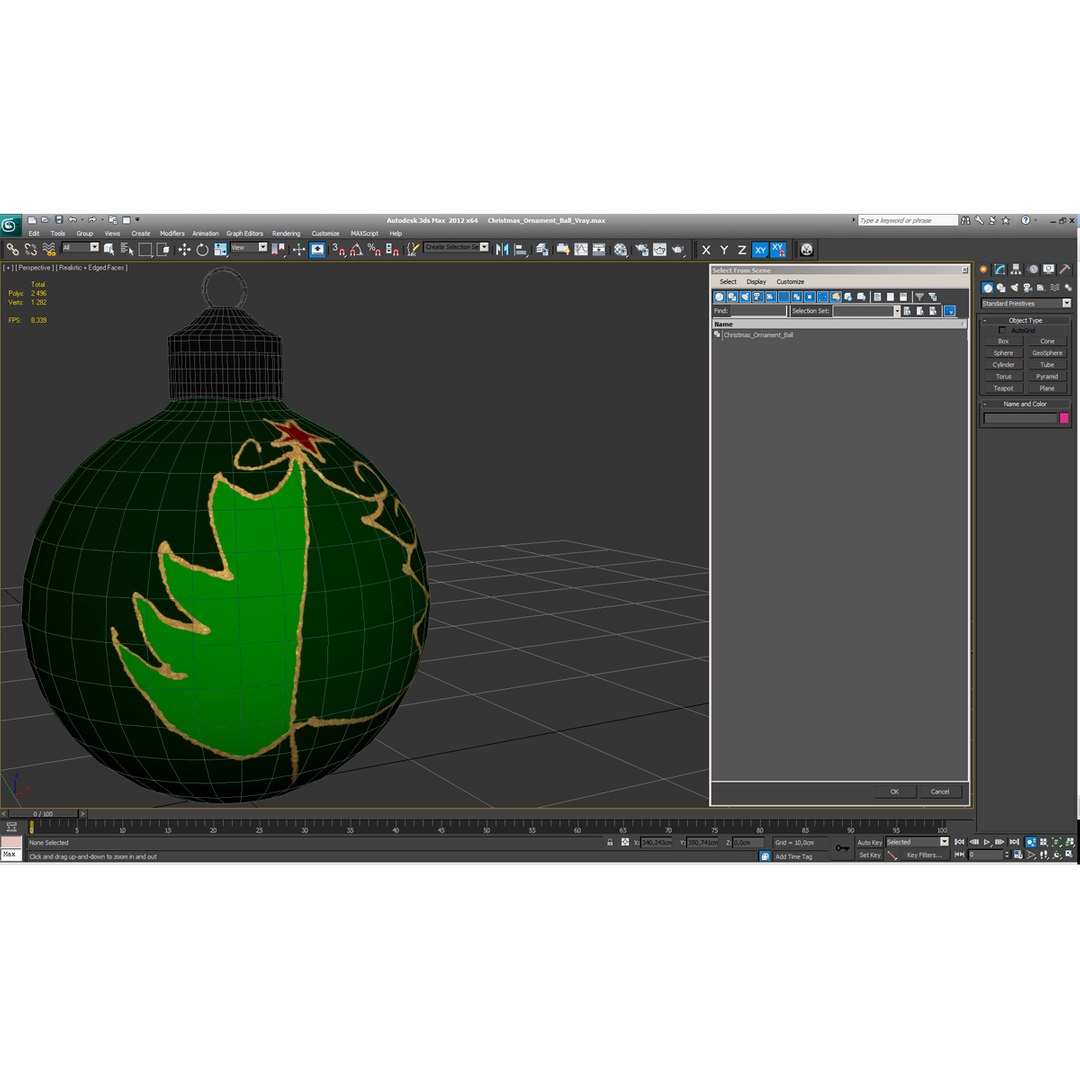The width and height of the screenshot is (1080, 1080).
Task: Toggle the Spinner Snap button
Action: pos(392,249)
